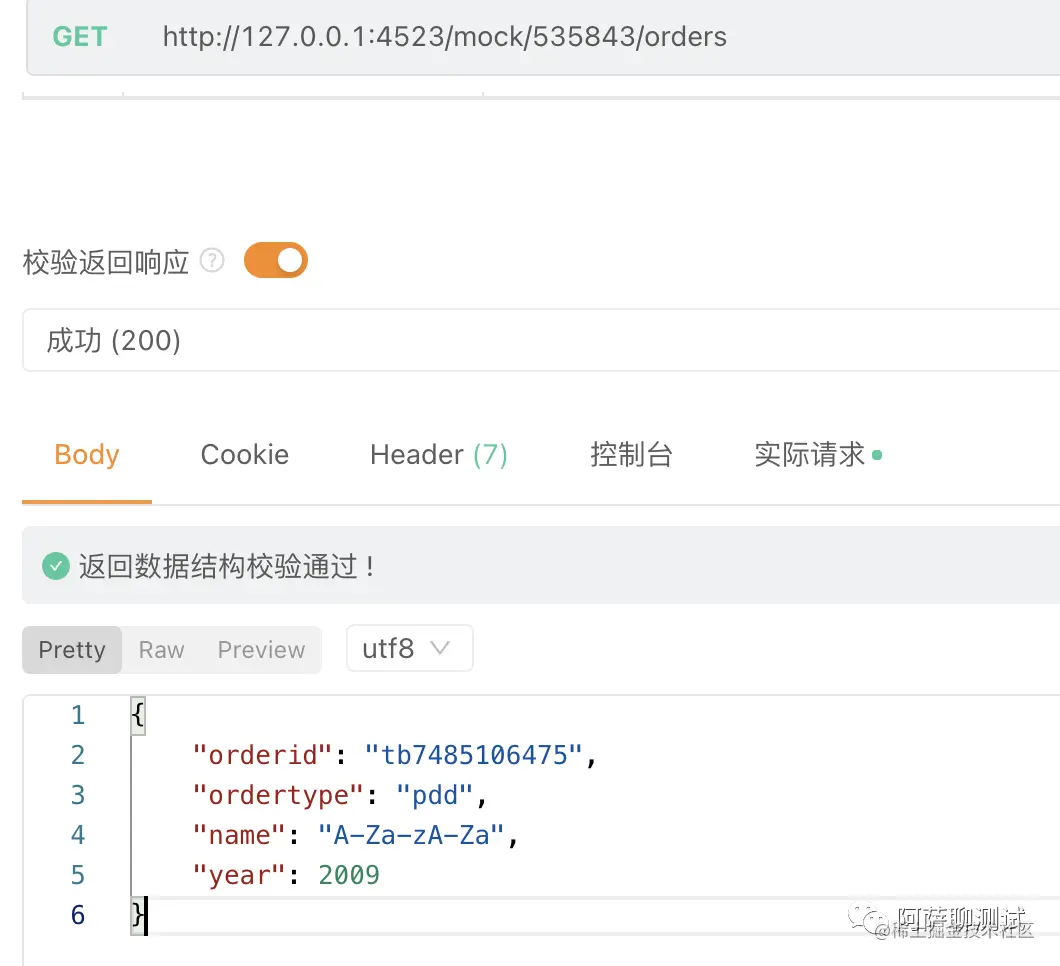Click the "orderid" key in the response

[x=263, y=755]
